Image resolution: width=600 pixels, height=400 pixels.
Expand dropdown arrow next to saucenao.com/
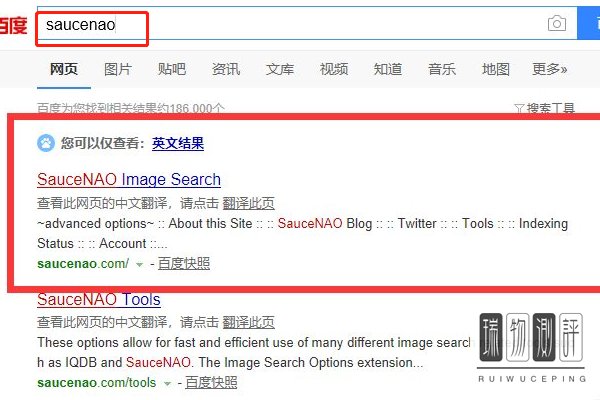pos(140,264)
